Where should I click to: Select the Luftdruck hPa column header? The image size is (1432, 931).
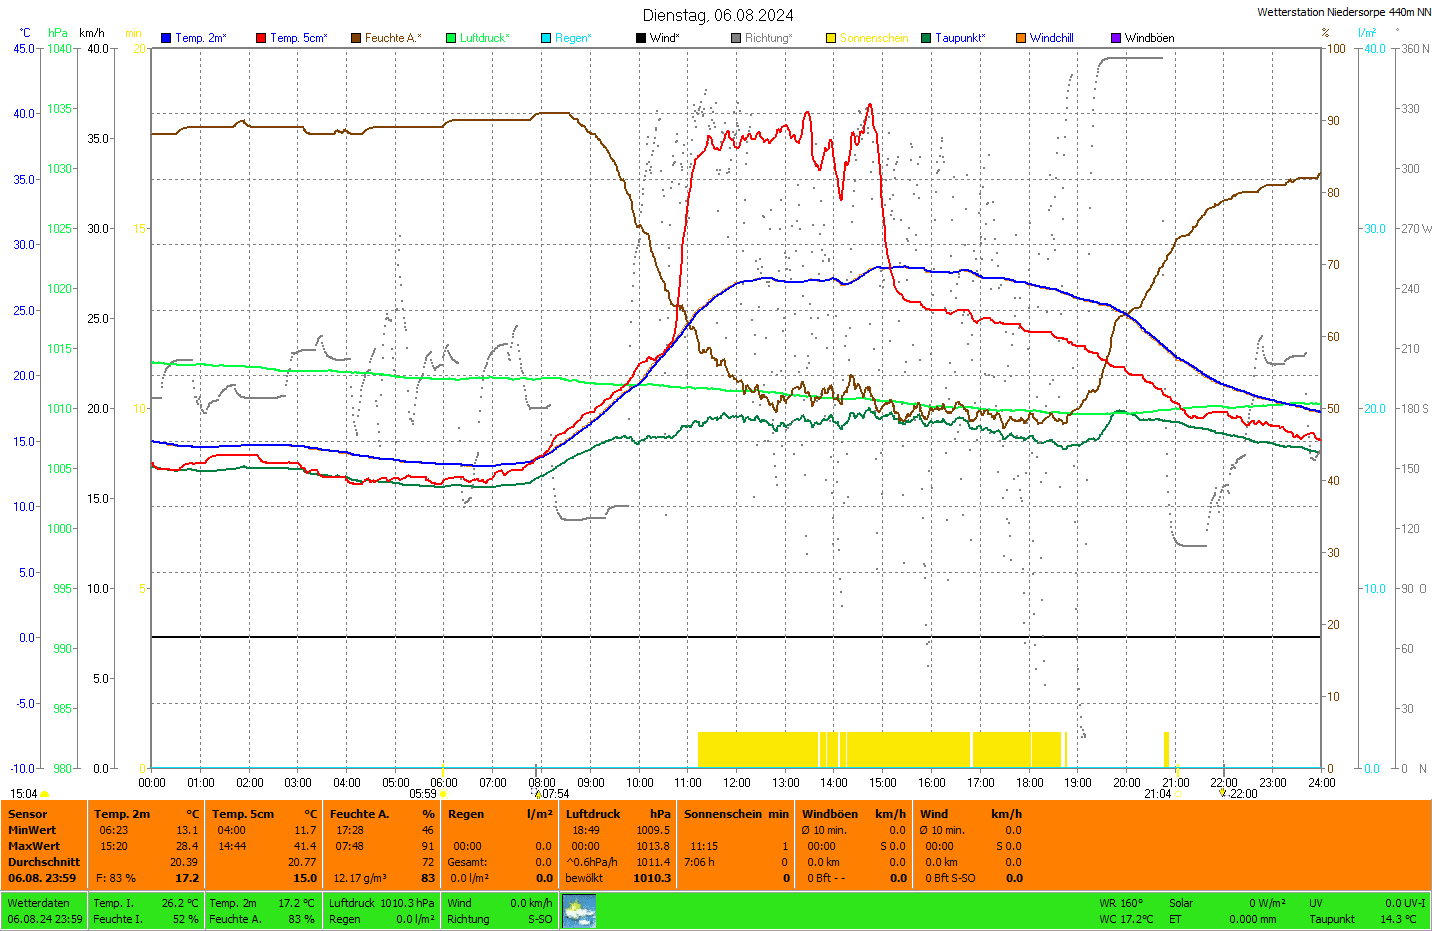click(x=617, y=814)
